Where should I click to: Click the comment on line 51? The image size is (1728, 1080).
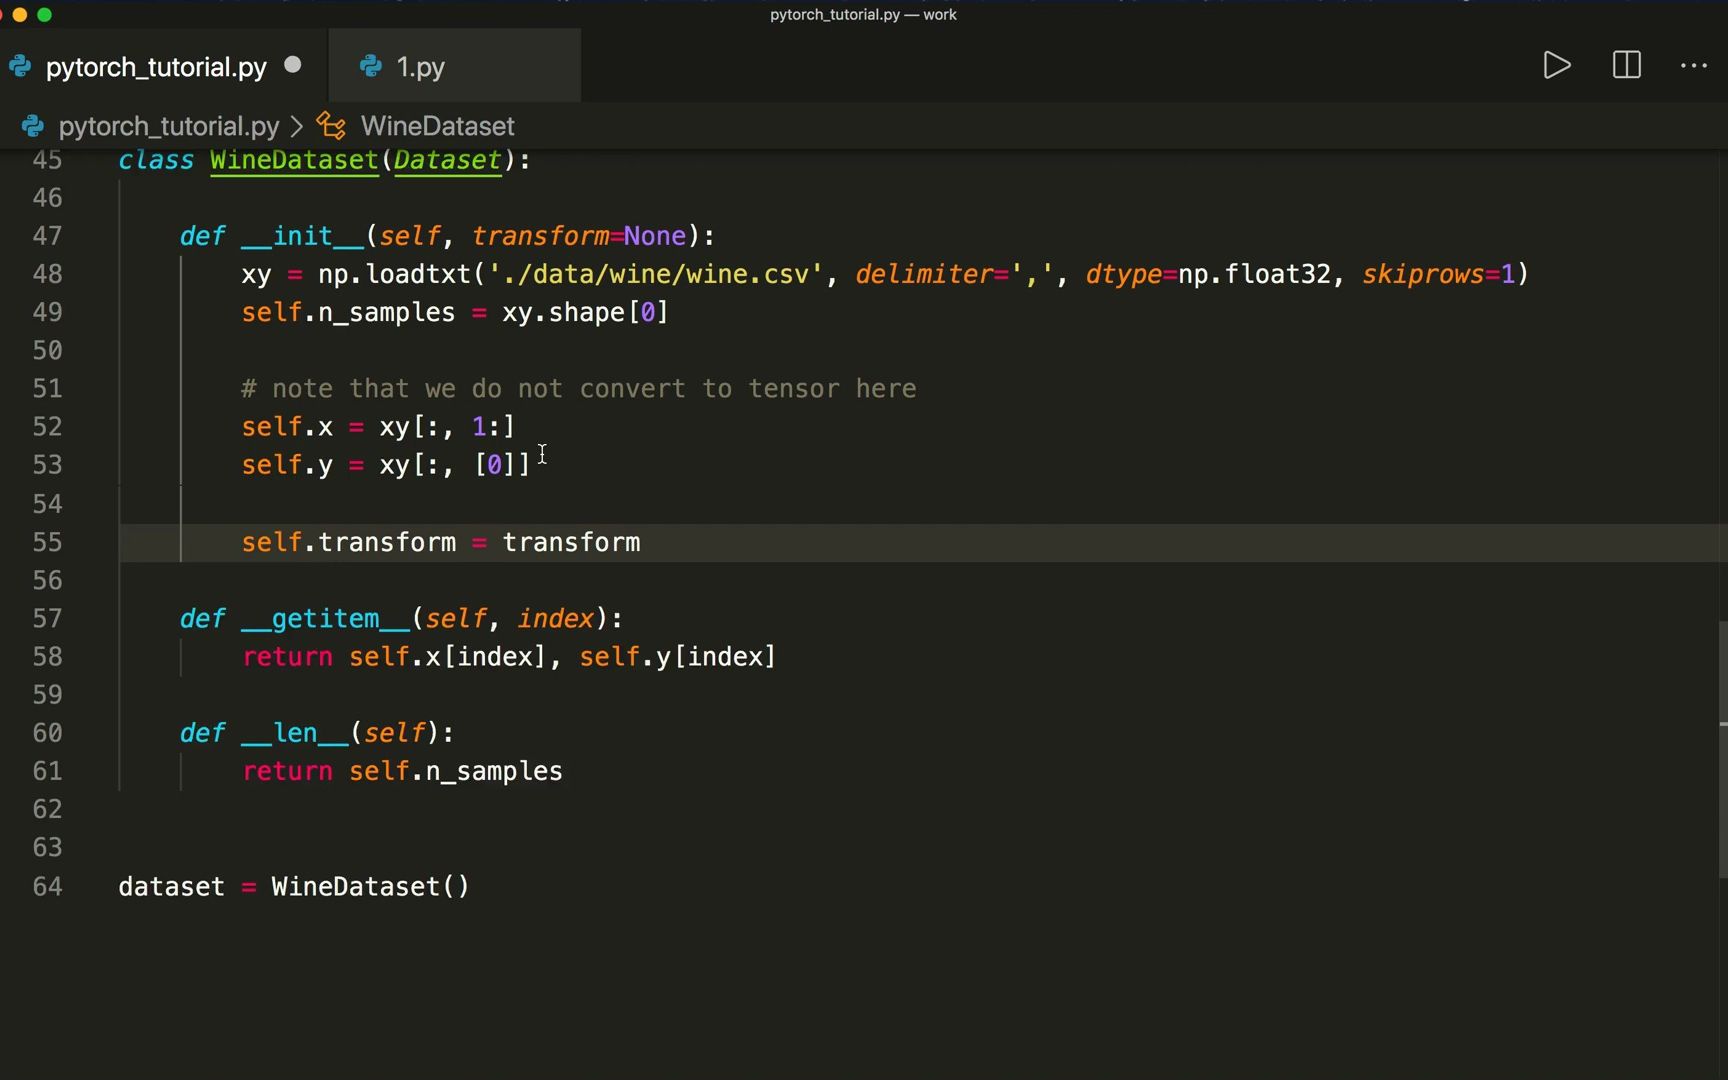(x=578, y=388)
